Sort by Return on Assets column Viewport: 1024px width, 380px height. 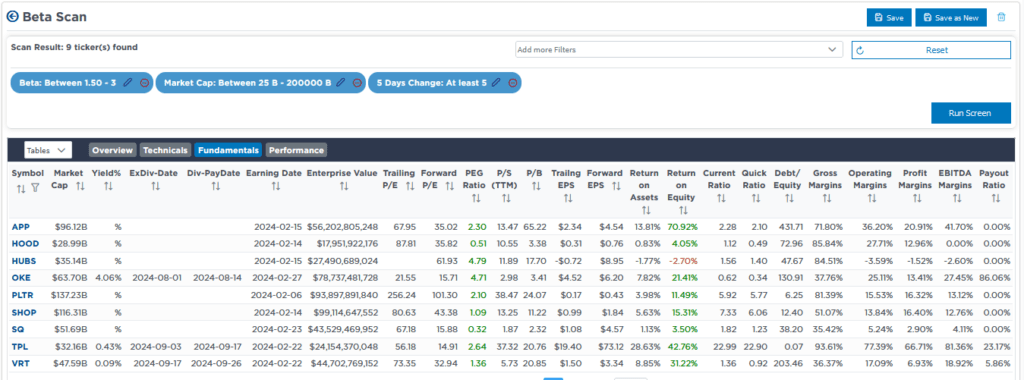(x=646, y=210)
